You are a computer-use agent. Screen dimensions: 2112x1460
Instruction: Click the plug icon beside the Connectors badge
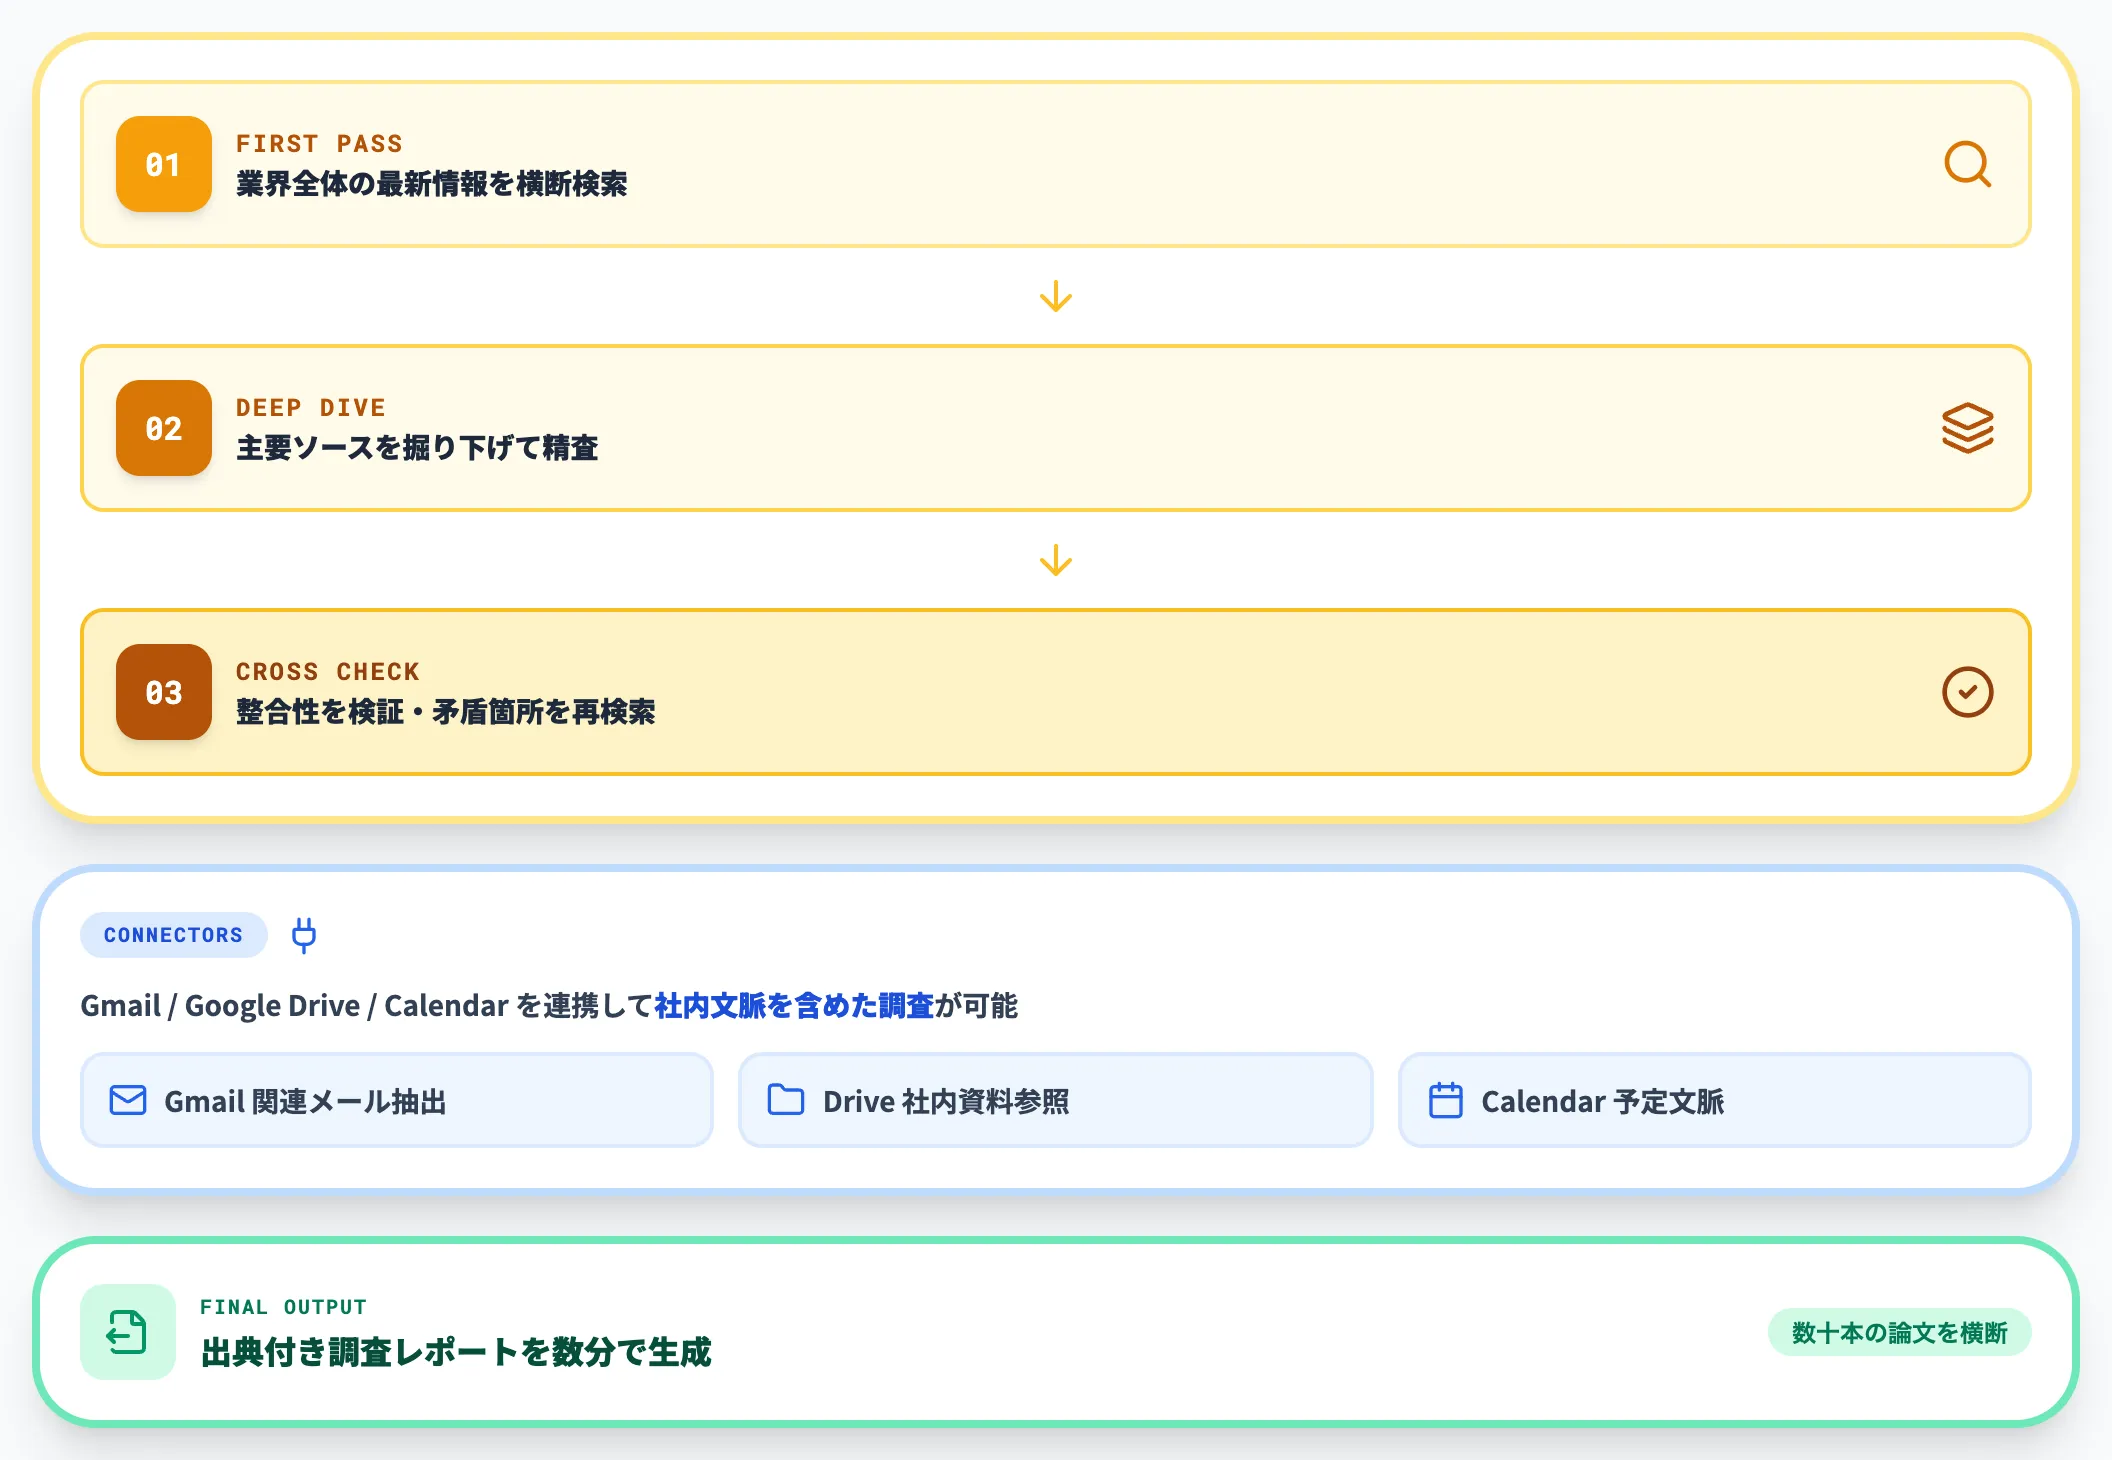304,935
